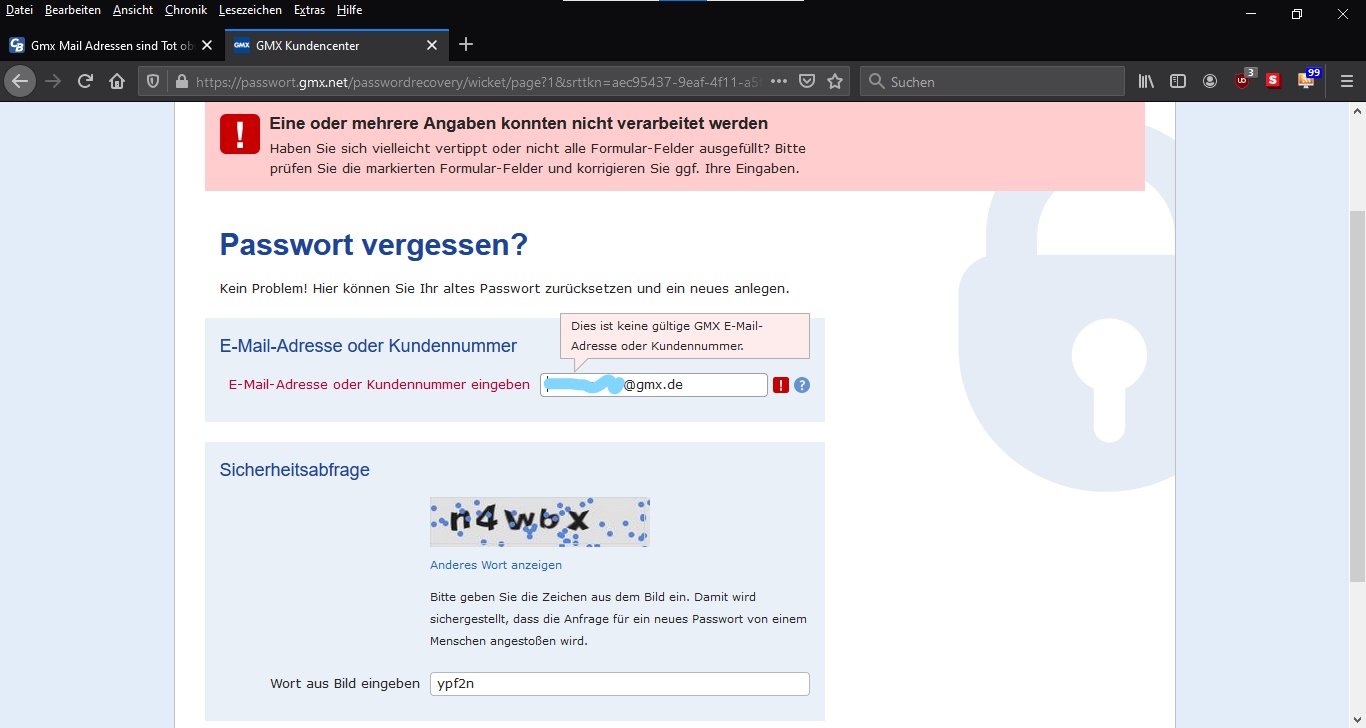Viewport: 1366px width, 728px height.
Task: Focus the captcha word input field
Action: pos(620,684)
